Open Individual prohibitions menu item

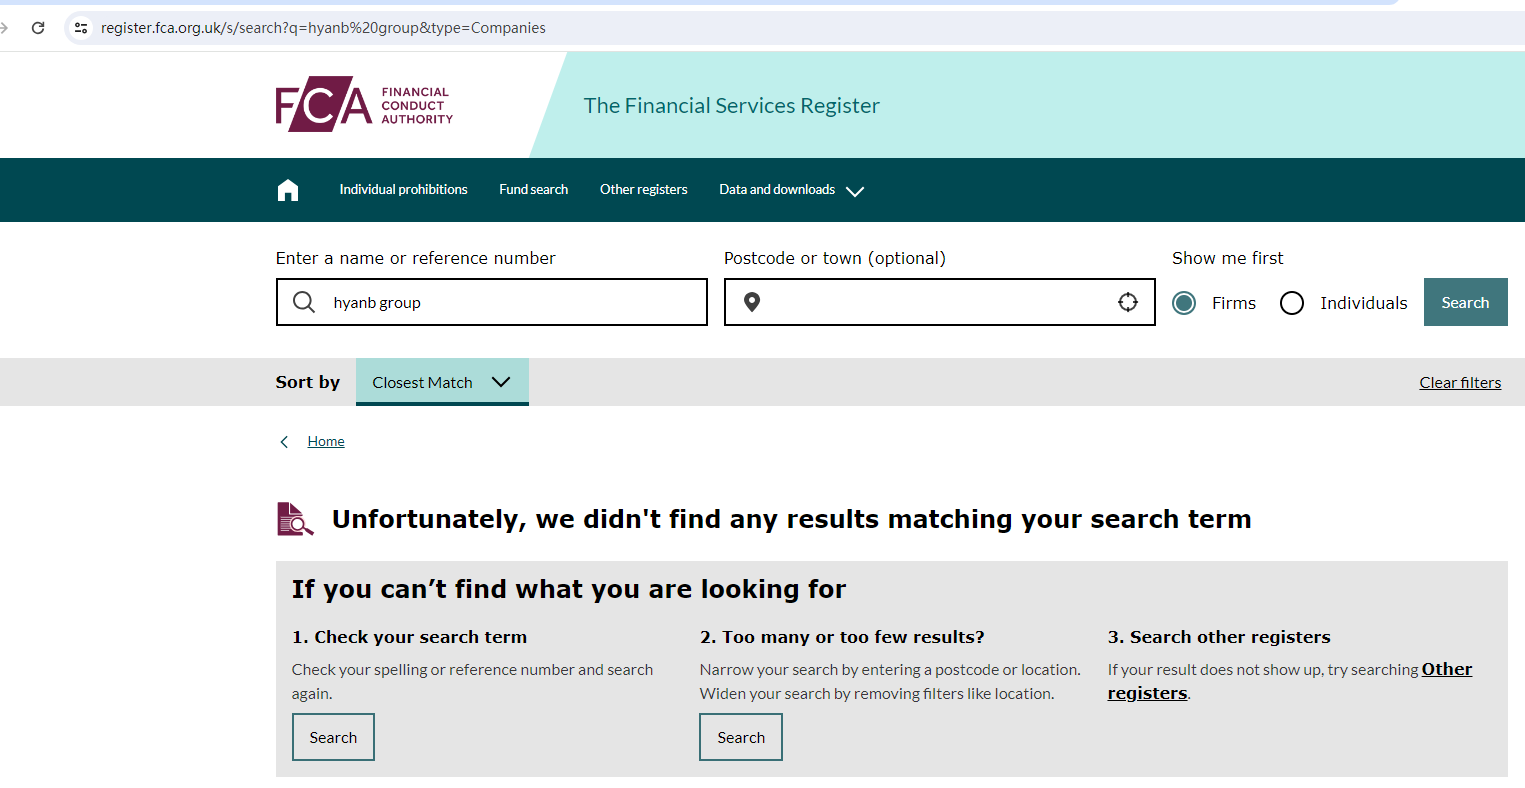click(403, 190)
